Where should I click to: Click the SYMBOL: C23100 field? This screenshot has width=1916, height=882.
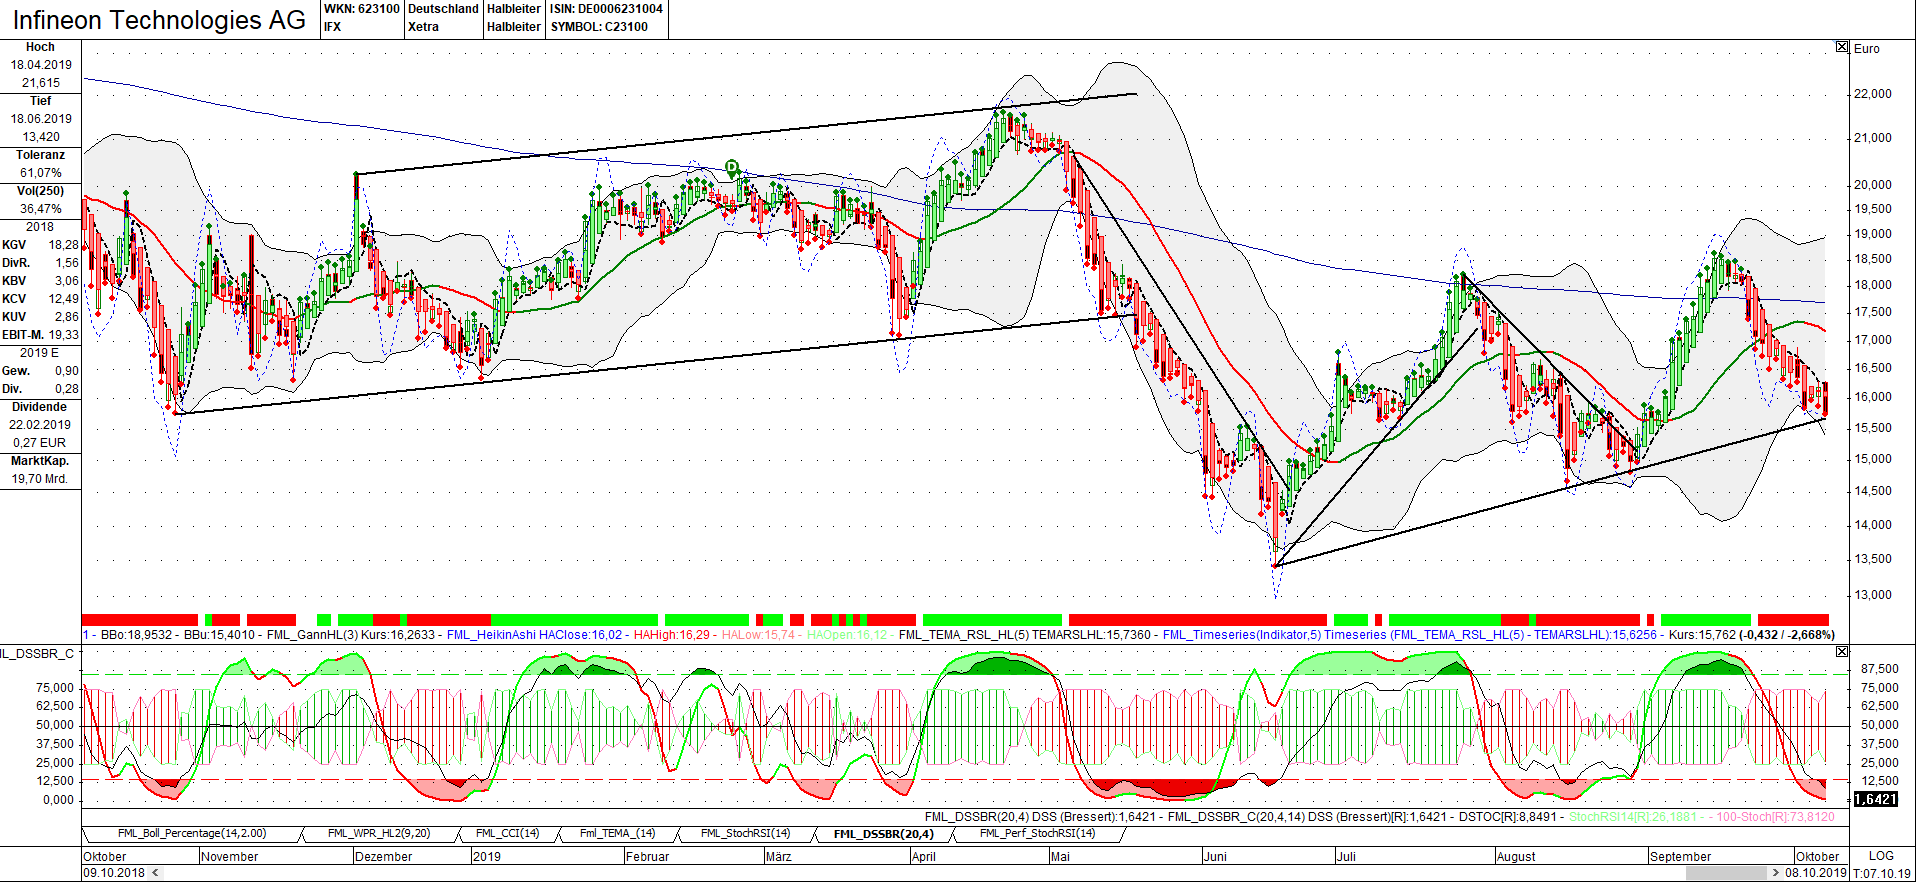point(599,27)
